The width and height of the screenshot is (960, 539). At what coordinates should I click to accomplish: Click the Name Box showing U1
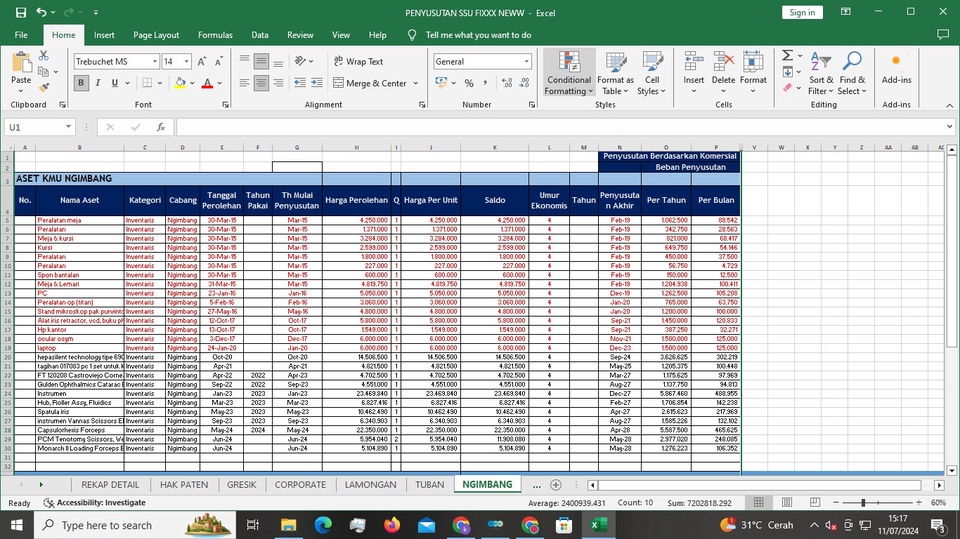coord(35,127)
